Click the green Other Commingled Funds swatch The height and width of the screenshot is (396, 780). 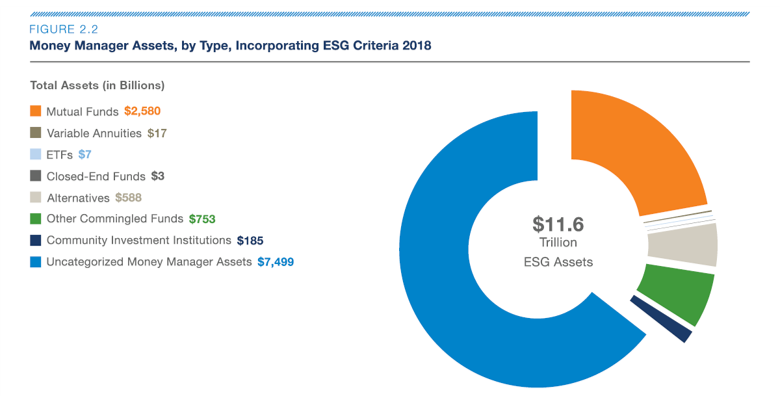35,218
